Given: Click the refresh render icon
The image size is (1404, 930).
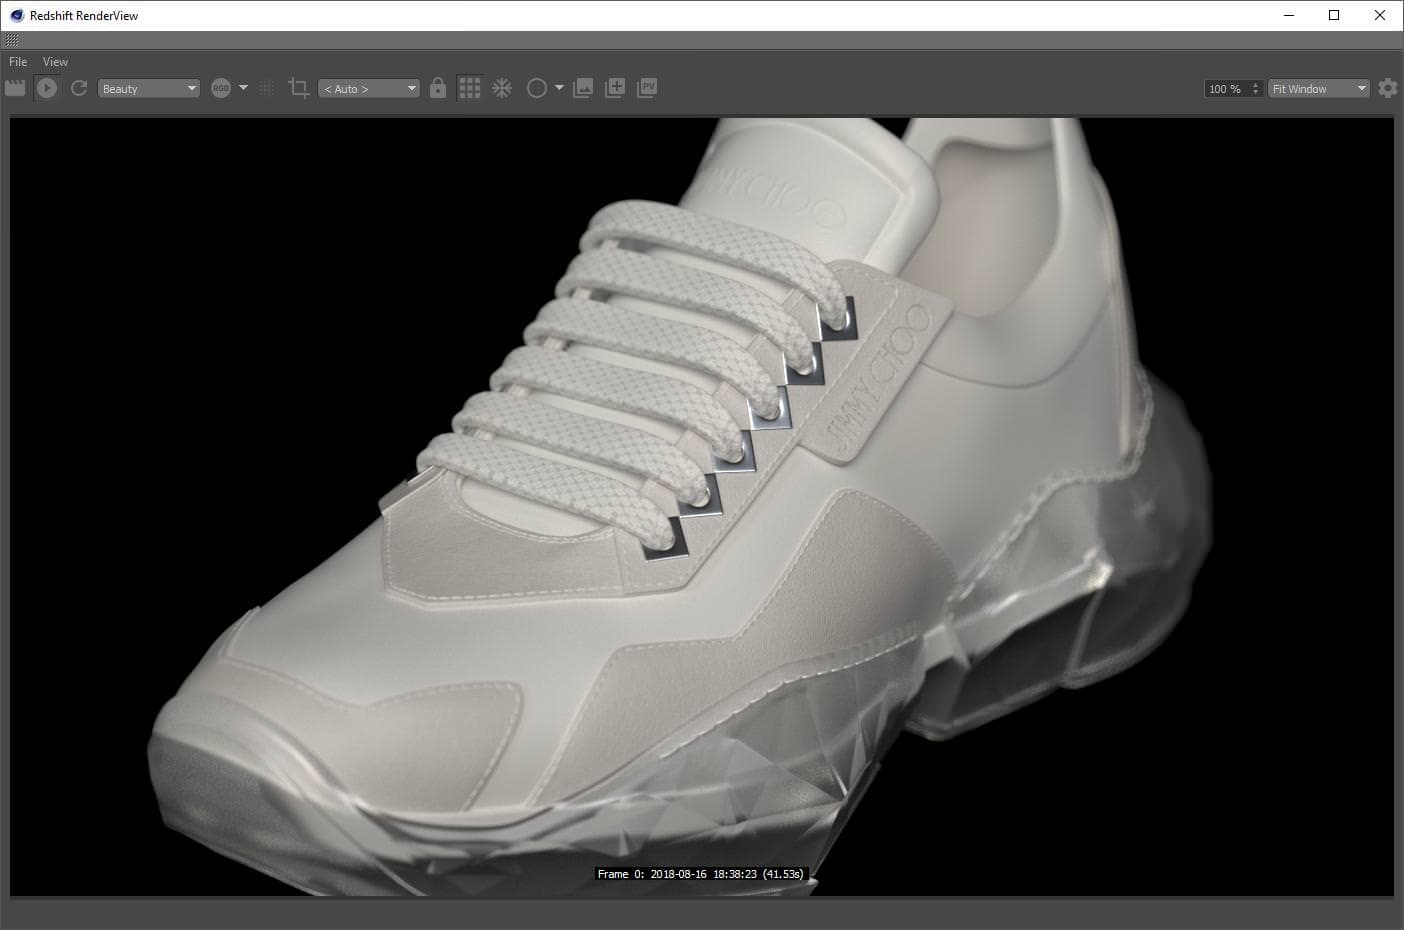Looking at the screenshot, I should [79, 88].
